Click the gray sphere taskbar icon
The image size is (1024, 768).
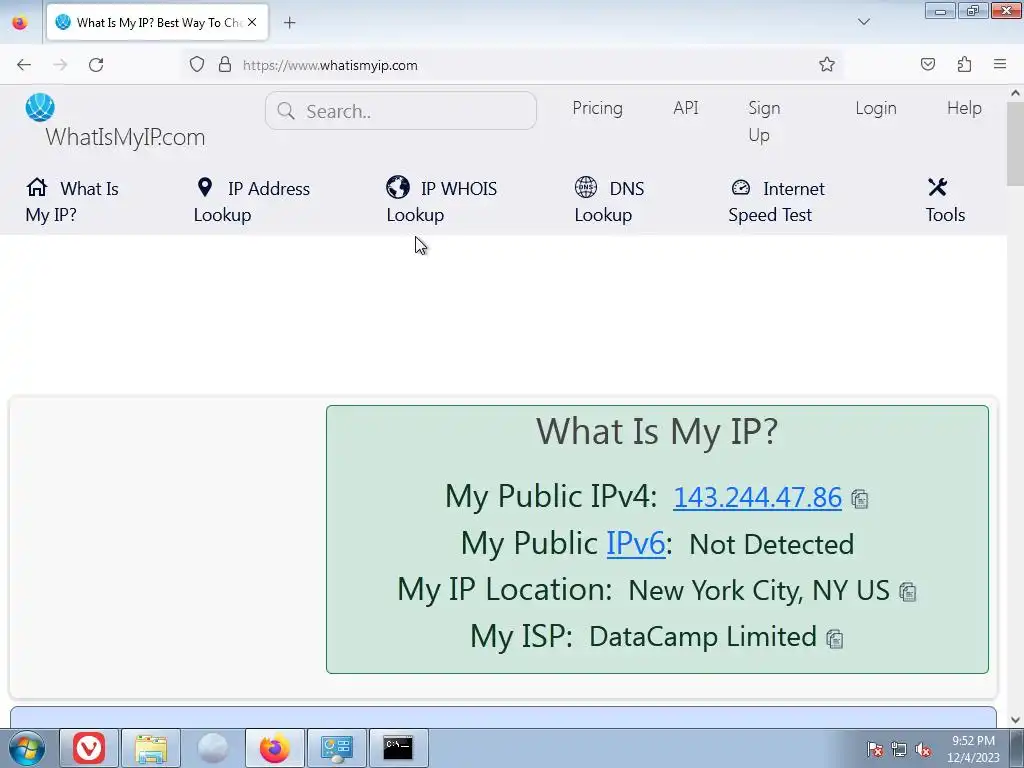click(x=213, y=748)
